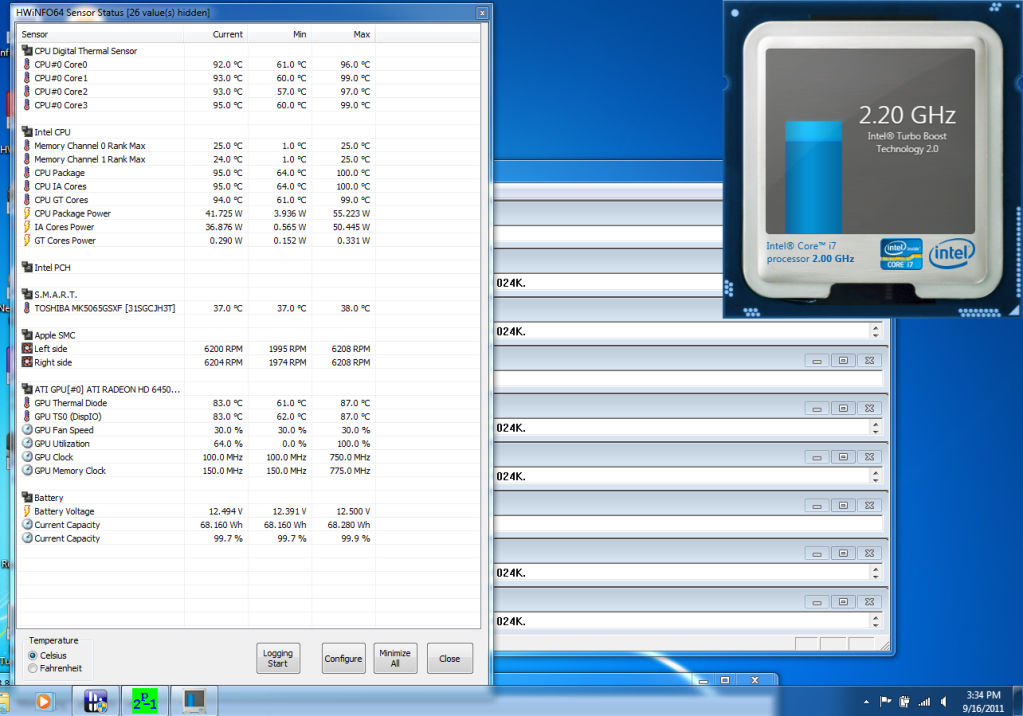This screenshot has width=1023, height=716.
Task: Click the S.M.A.R.T. group icon
Action: 27,294
